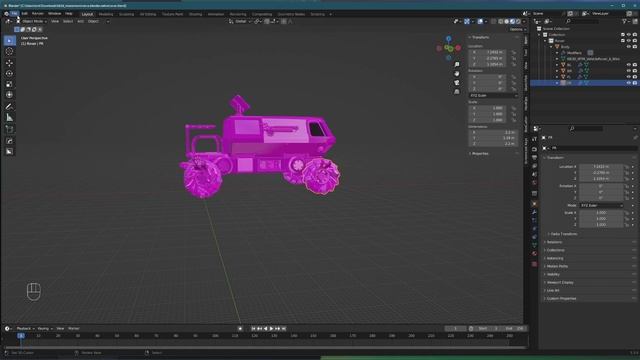Open the Object Mode dropdown
Screen dimensions: 640x360
(x=32, y=21)
